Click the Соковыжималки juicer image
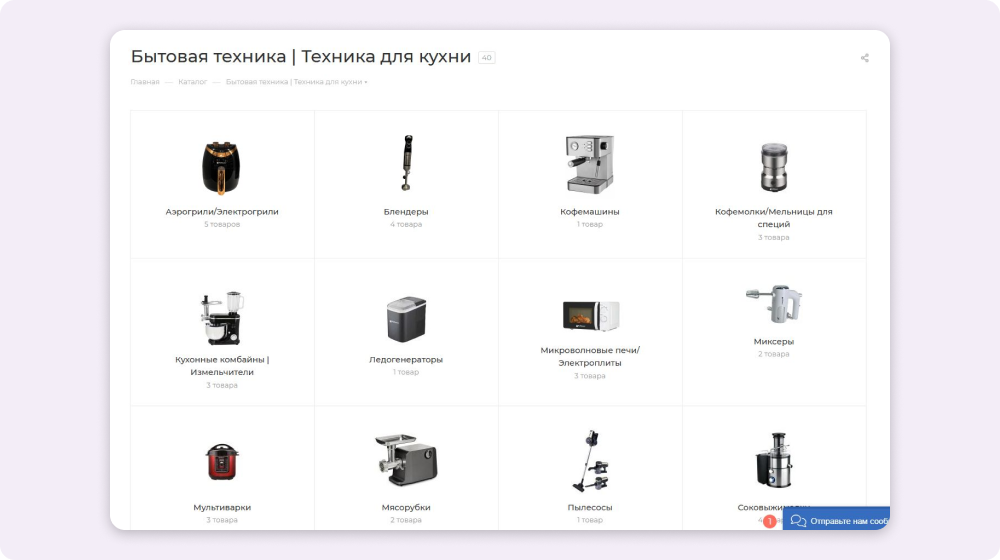 (774, 460)
